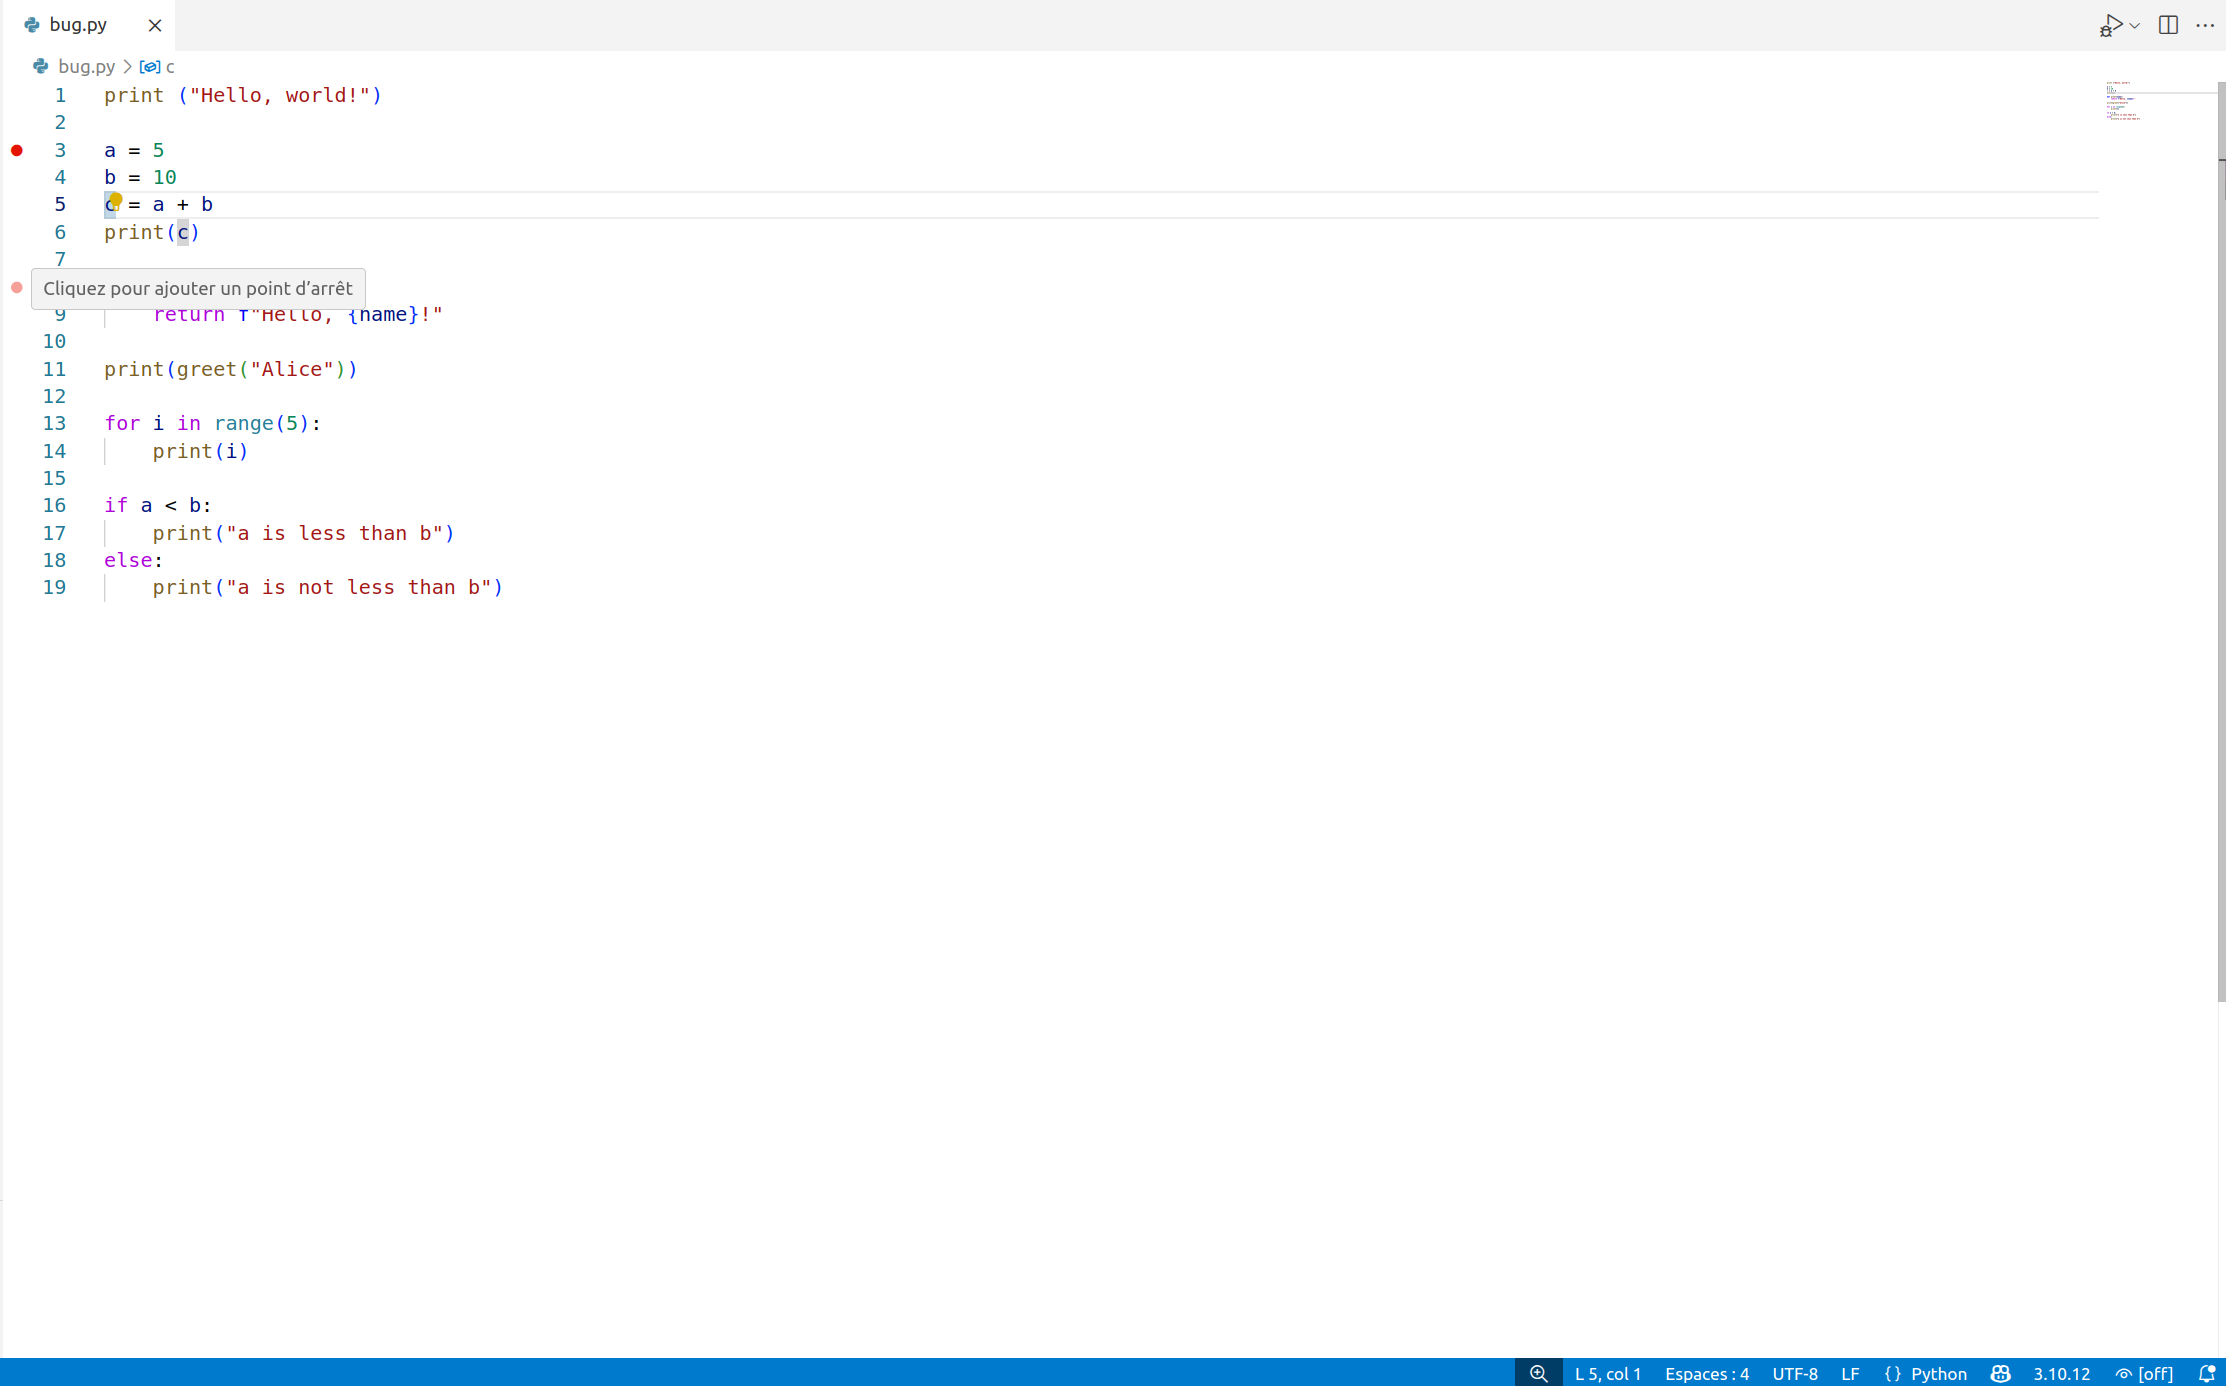Expand the run button dropdown chevron
The height and width of the screenshot is (1386, 2226).
[x=2133, y=24]
